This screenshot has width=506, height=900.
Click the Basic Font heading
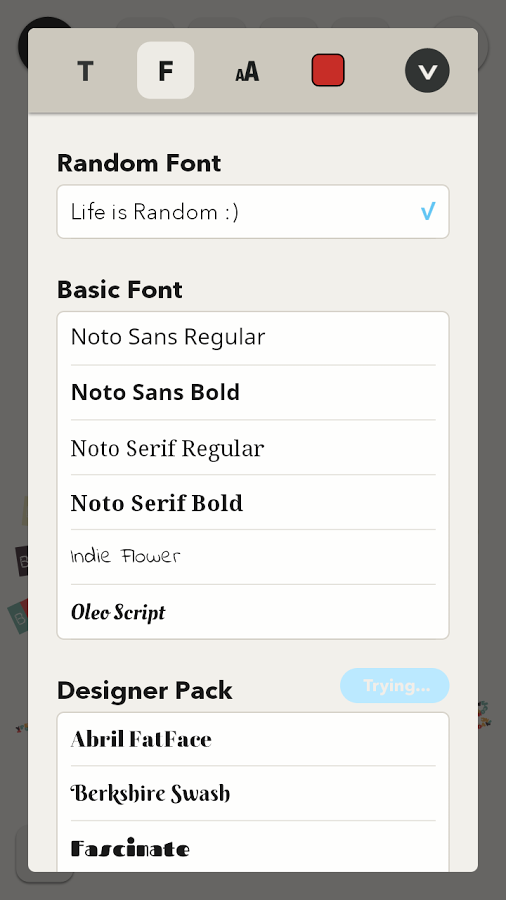(x=120, y=290)
